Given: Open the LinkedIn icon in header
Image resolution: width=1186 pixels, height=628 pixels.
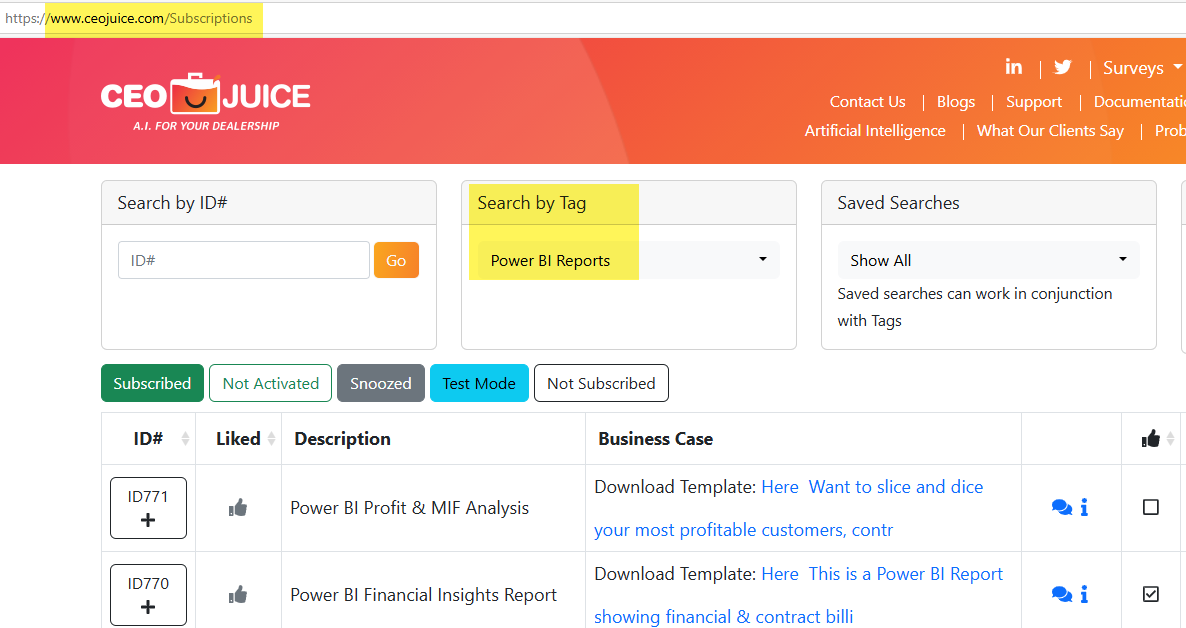Looking at the screenshot, I should 1014,67.
